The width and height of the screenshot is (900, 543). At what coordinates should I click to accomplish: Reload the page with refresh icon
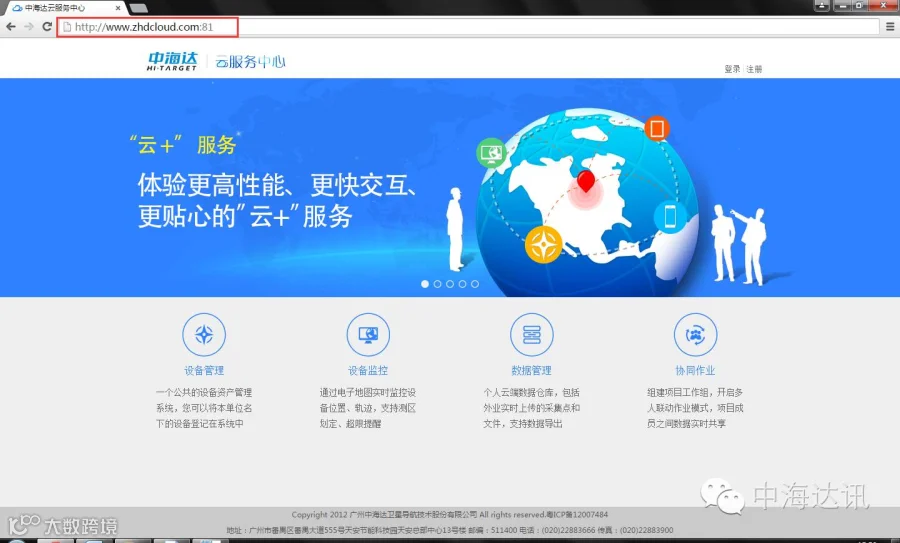[47, 26]
